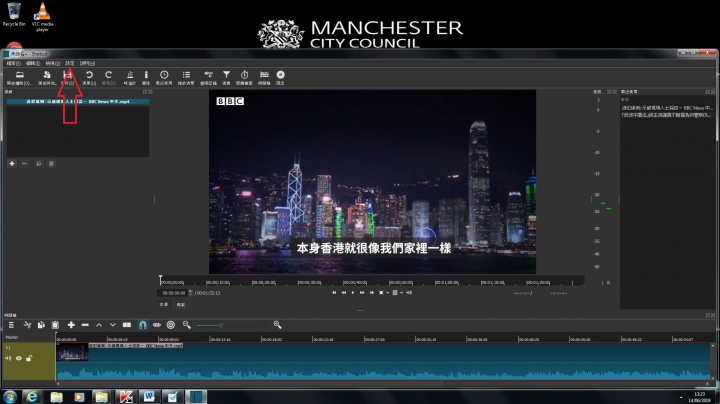Click the player scrub bar playhead

(x=160, y=280)
